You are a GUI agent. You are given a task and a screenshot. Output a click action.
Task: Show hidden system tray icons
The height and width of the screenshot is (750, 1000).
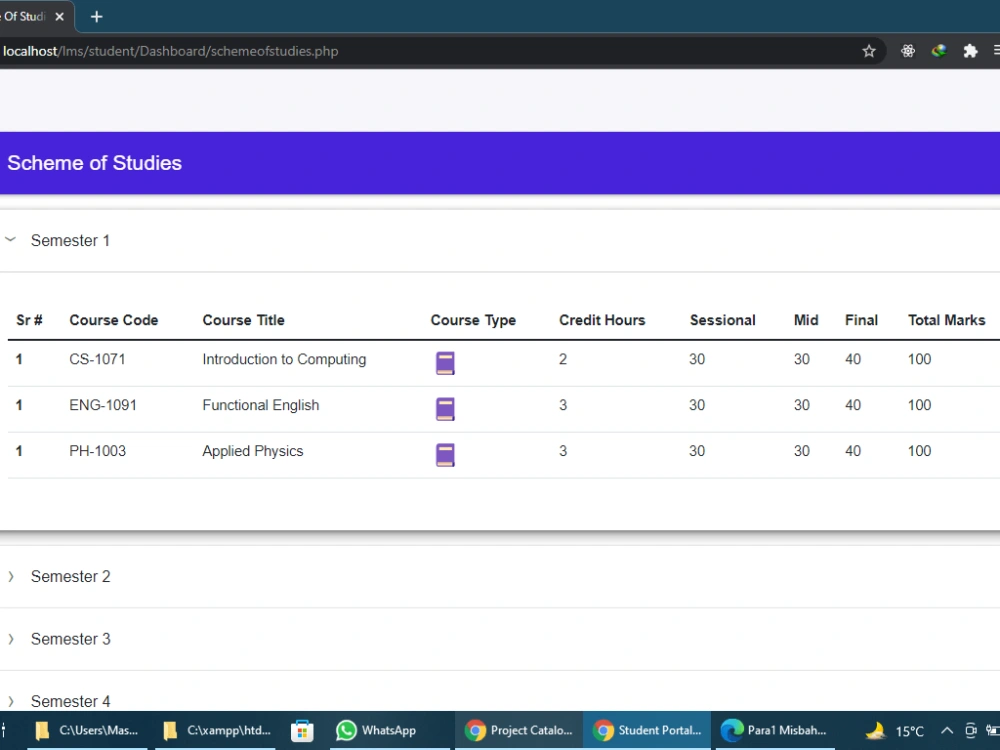tap(947, 731)
